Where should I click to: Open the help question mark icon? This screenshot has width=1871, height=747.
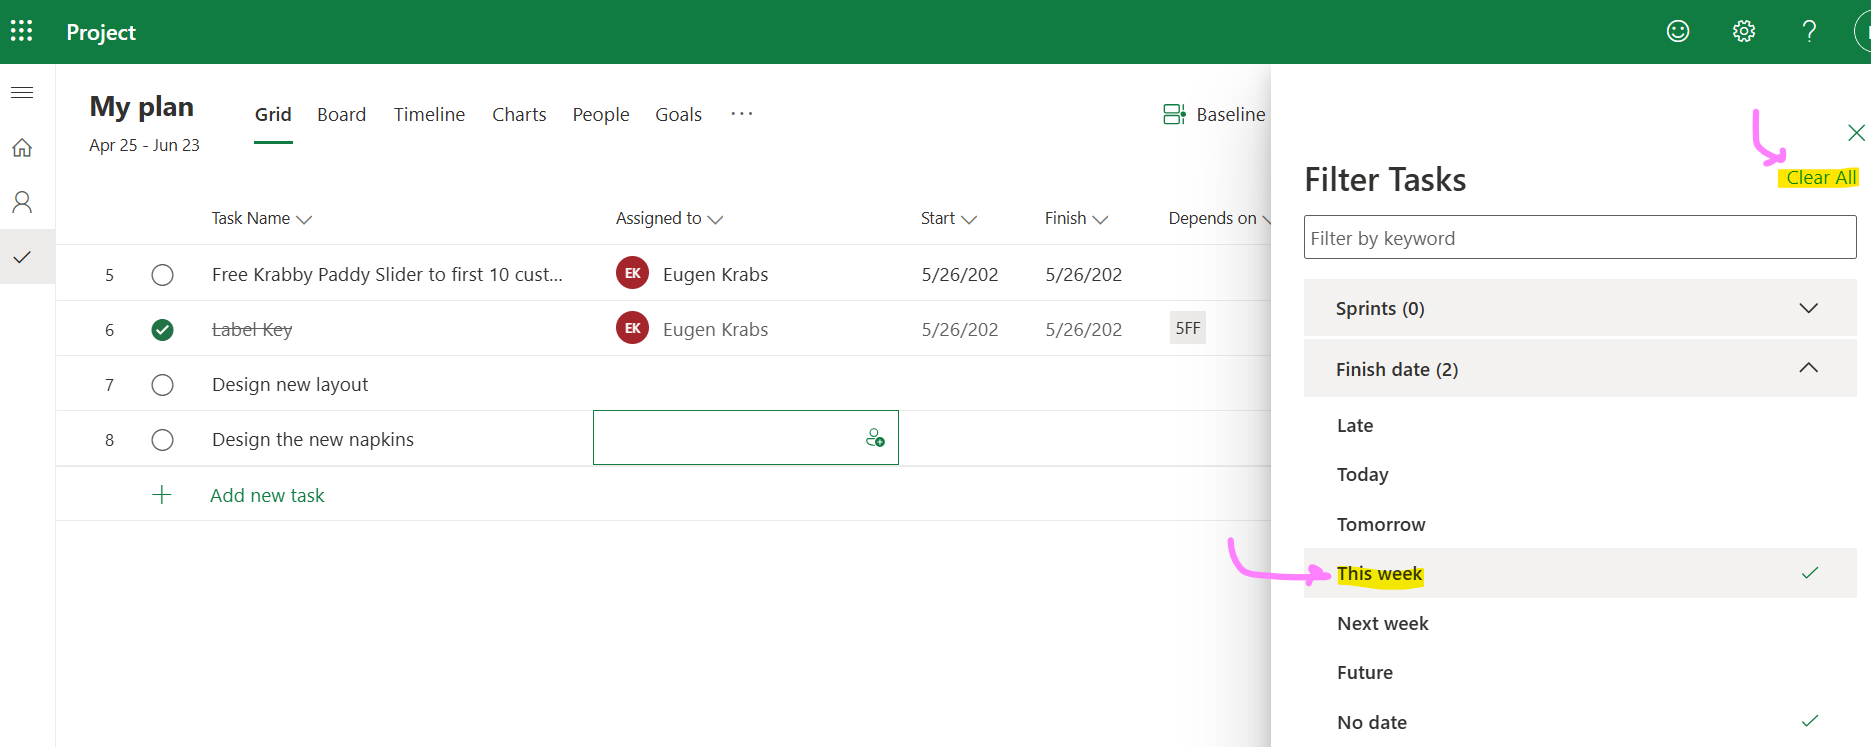pyautogui.click(x=1809, y=31)
